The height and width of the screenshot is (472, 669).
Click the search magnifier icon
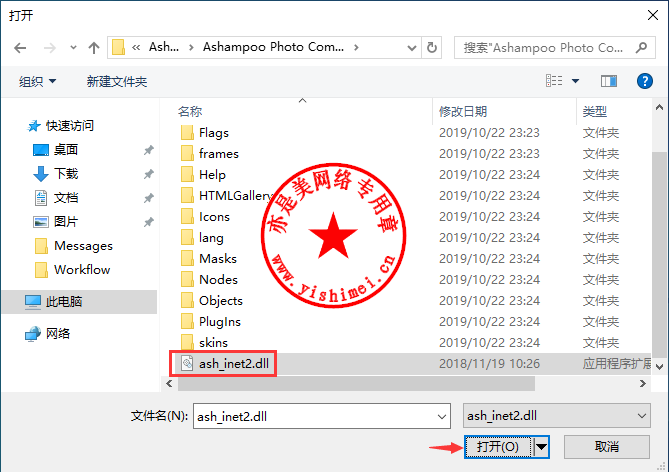click(641, 47)
